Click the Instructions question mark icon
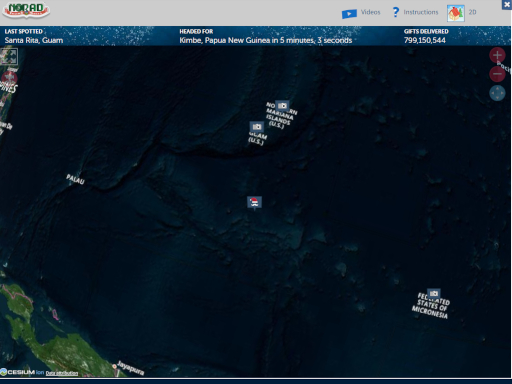The image size is (512, 384). (395, 12)
